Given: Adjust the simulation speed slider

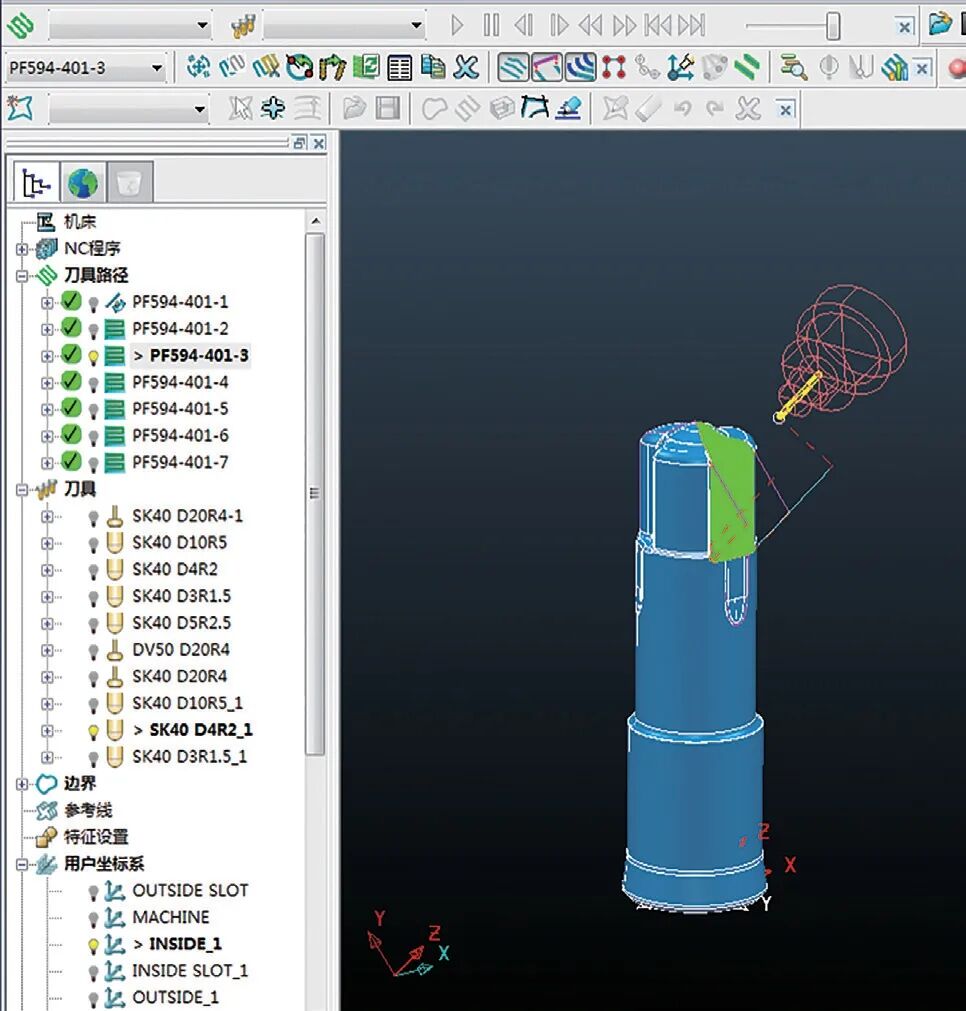Looking at the screenshot, I should [833, 26].
